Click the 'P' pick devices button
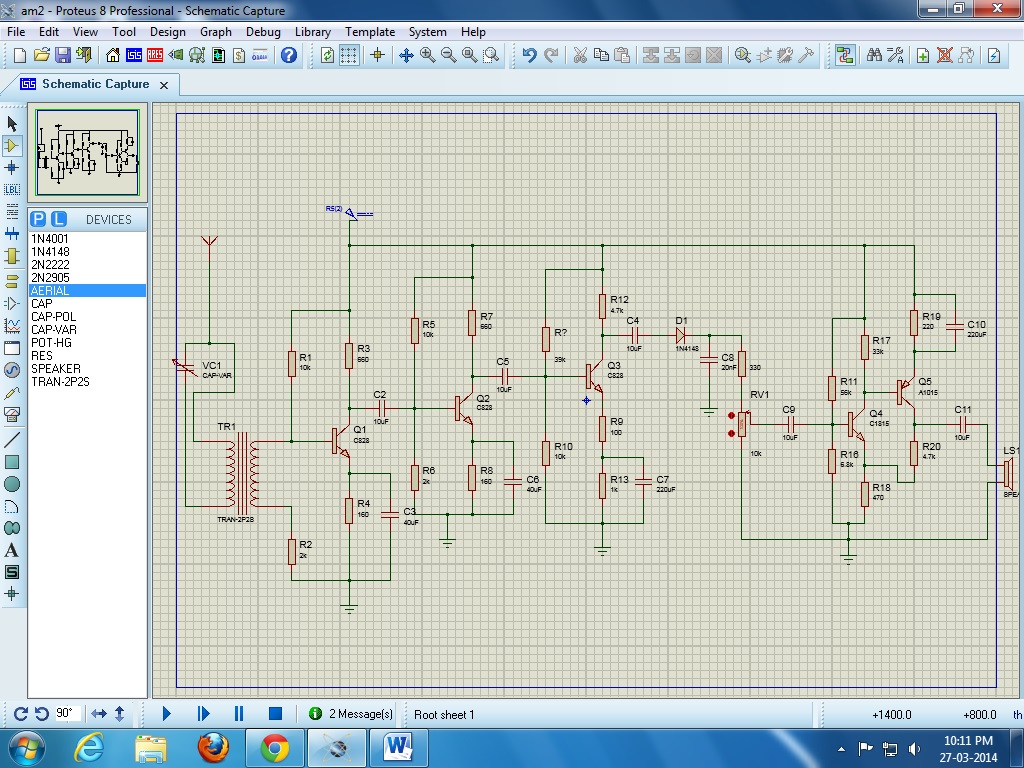Screen dimensions: 1024x768 38,219
